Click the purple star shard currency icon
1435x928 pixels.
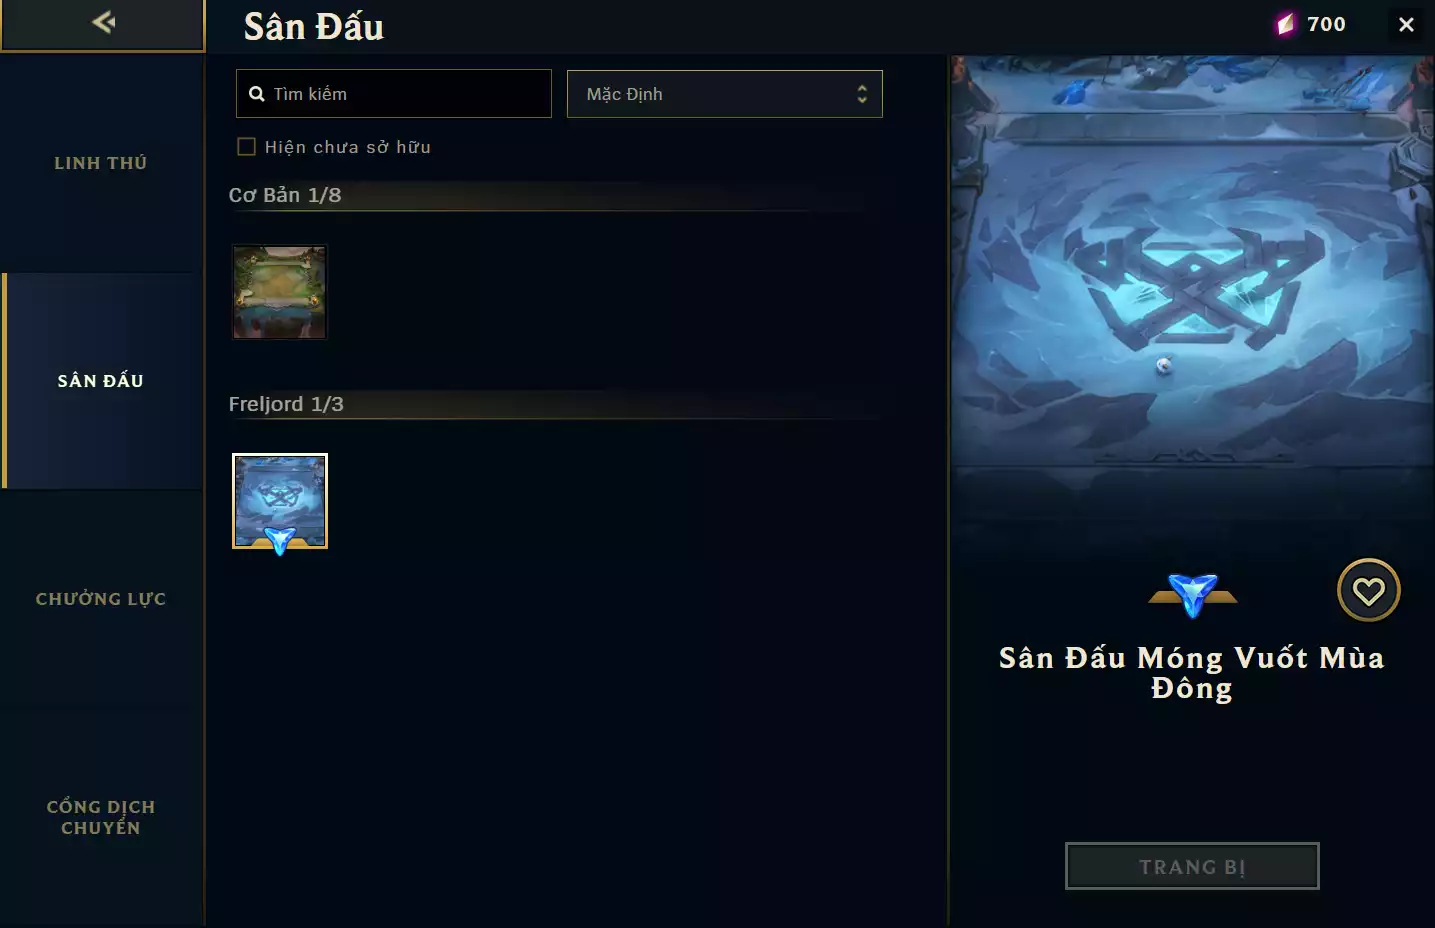[x=1286, y=24]
